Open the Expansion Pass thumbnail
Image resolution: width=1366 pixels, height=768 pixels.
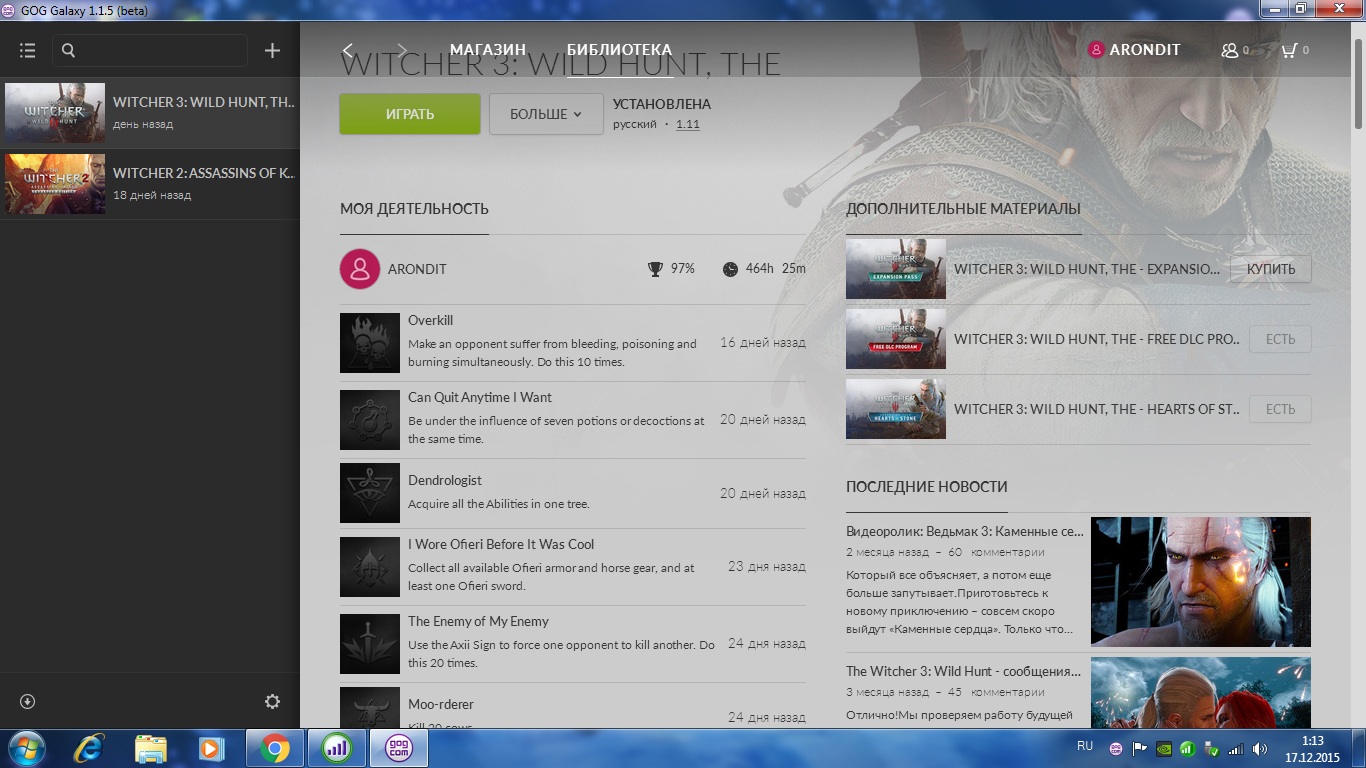point(896,269)
